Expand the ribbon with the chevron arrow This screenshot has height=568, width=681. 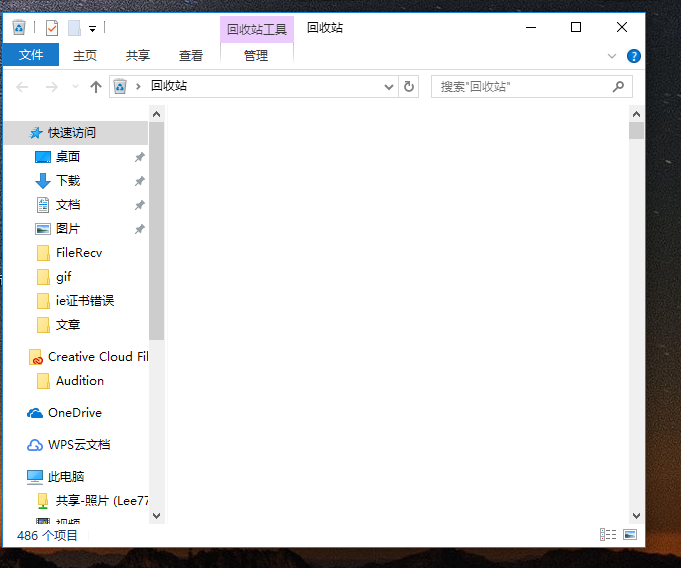(x=613, y=56)
